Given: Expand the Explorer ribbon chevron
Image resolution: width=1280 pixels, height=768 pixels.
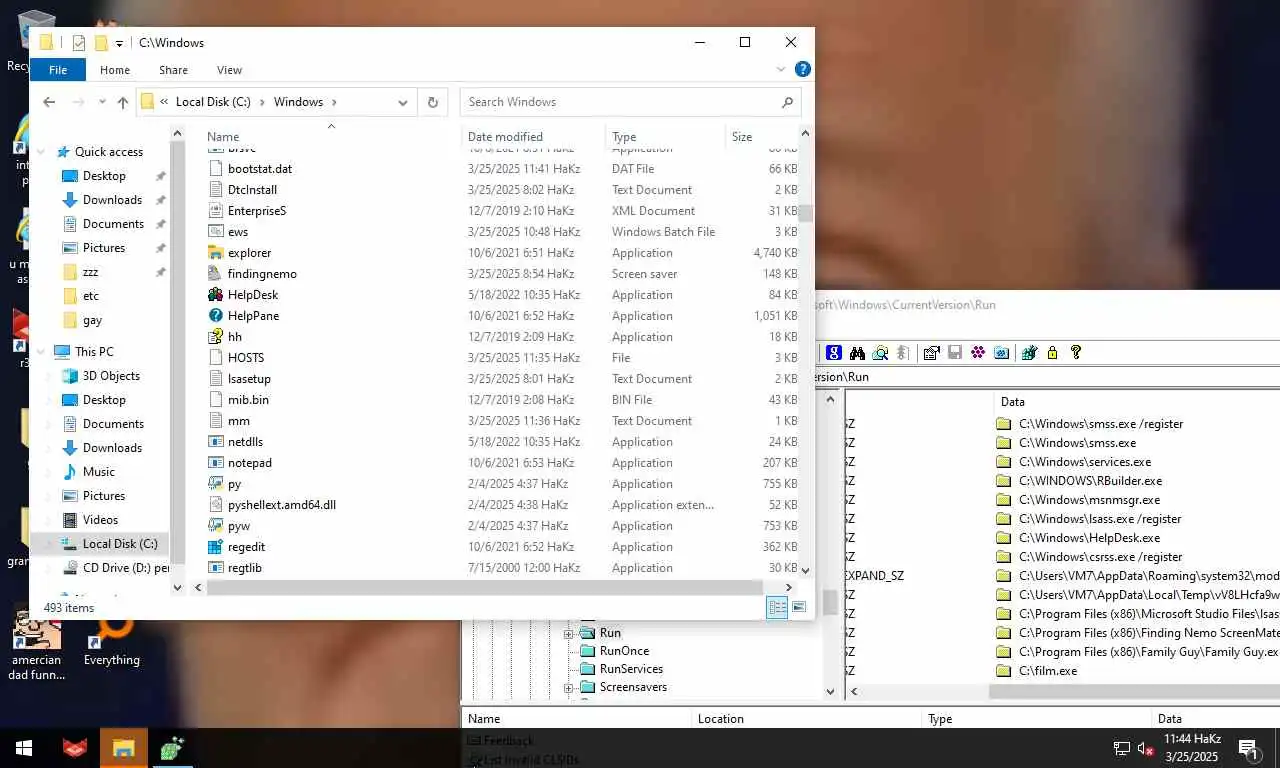Looking at the screenshot, I should pos(781,69).
